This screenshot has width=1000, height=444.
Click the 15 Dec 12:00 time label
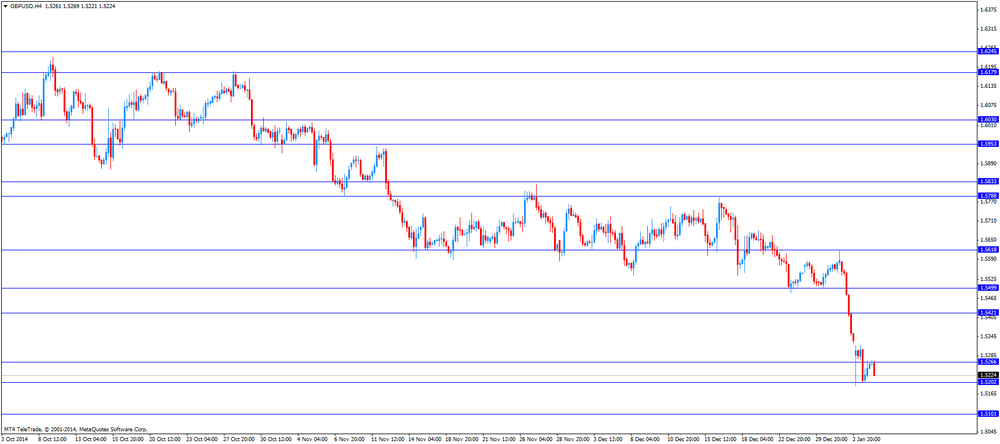click(723, 440)
